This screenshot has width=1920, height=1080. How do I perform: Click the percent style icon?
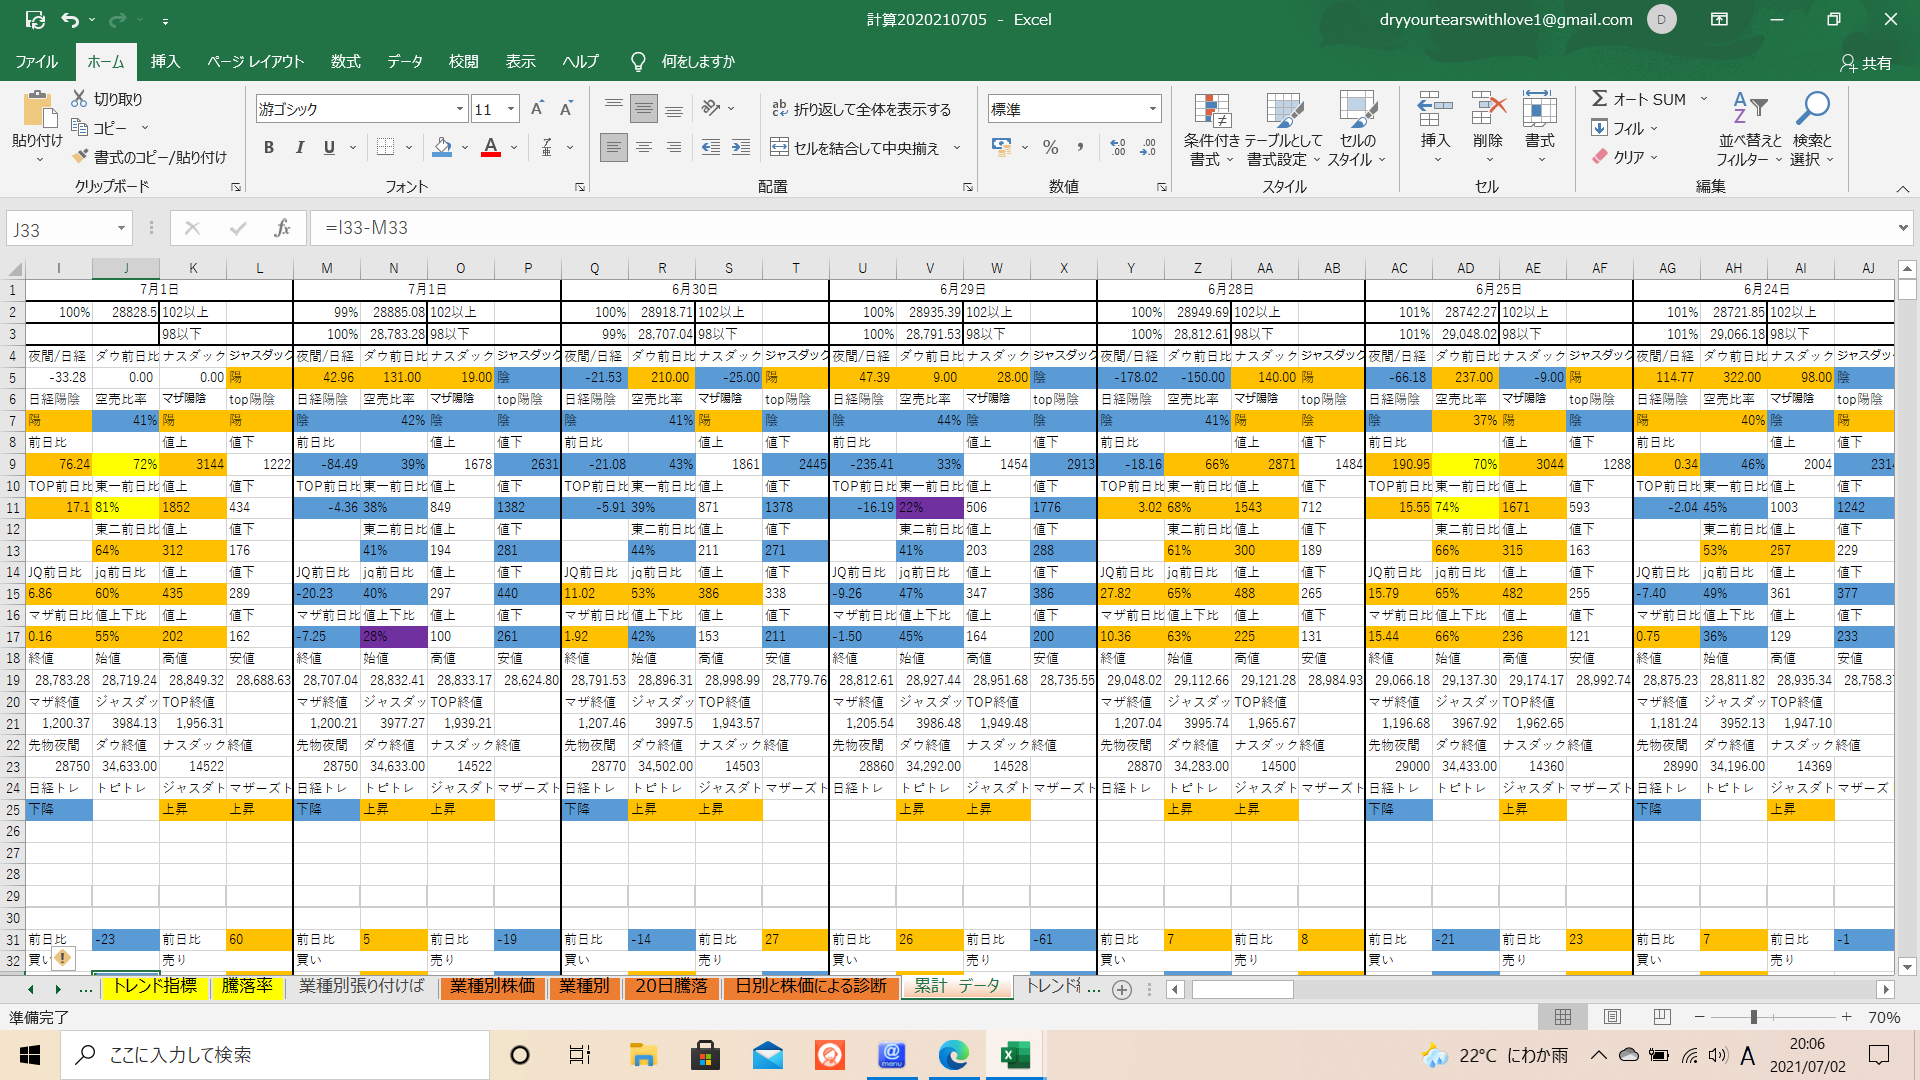[x=1050, y=148]
